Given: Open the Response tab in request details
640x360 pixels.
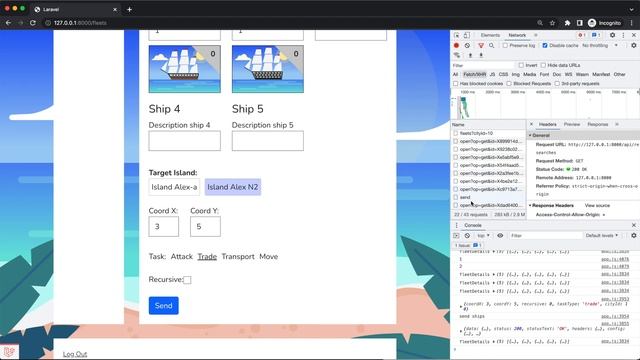Looking at the screenshot, I should [x=598, y=124].
